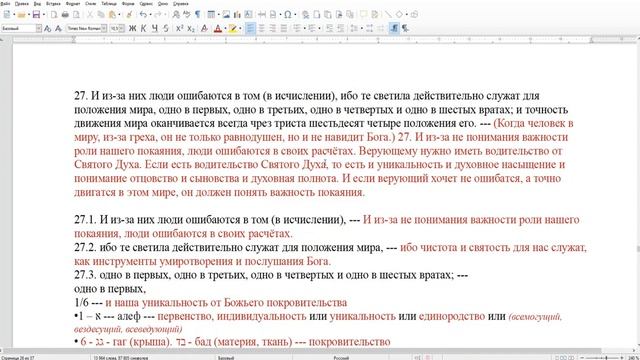Save the document with the floppy icon

click(x=36, y=15)
